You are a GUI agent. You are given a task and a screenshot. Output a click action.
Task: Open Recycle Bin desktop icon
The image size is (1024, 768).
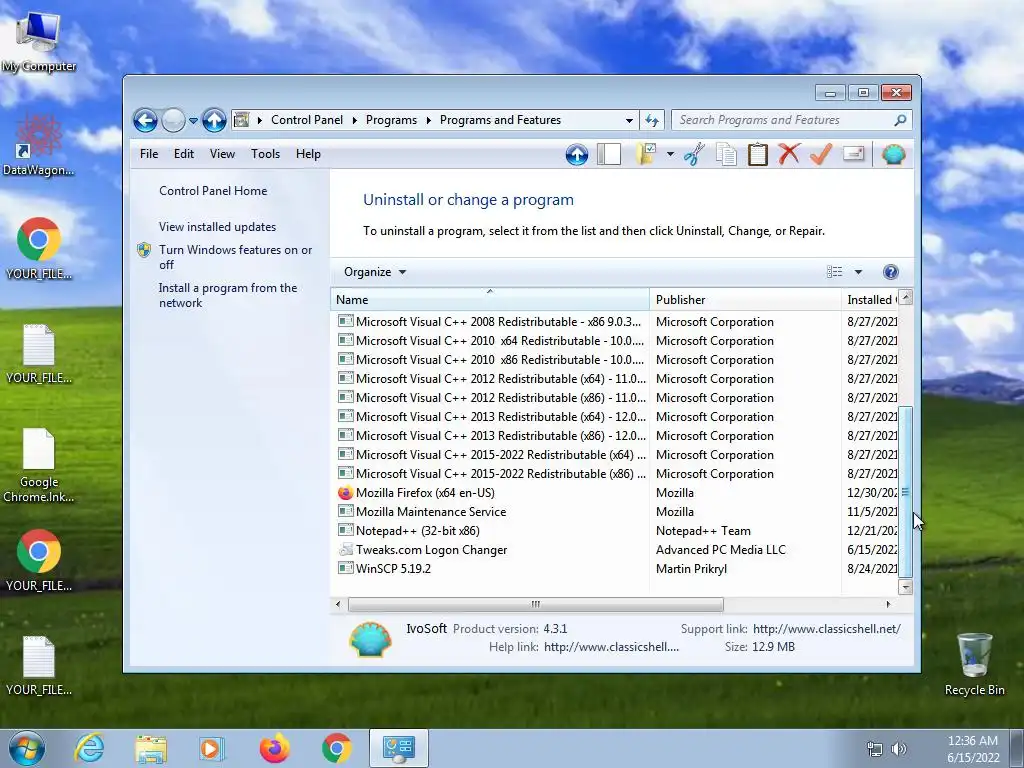974,664
